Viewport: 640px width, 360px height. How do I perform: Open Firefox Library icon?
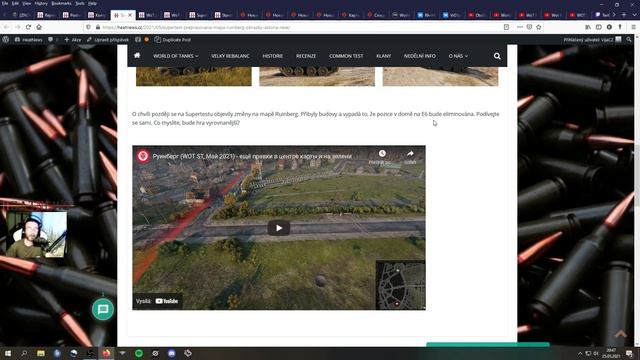click(588, 27)
